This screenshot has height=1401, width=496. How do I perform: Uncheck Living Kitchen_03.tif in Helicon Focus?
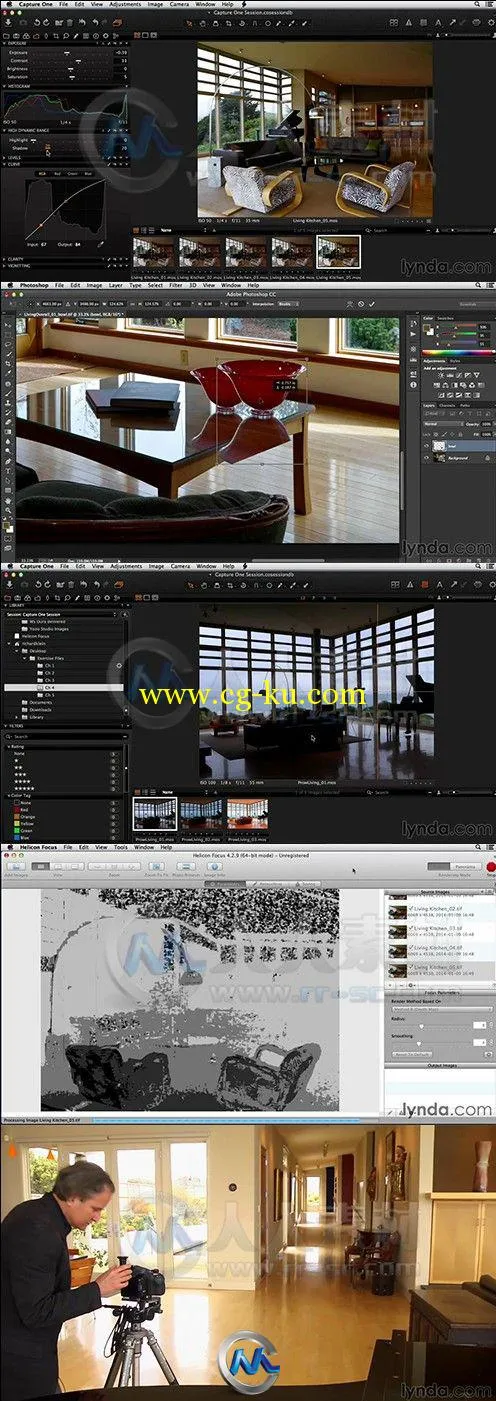(411, 927)
